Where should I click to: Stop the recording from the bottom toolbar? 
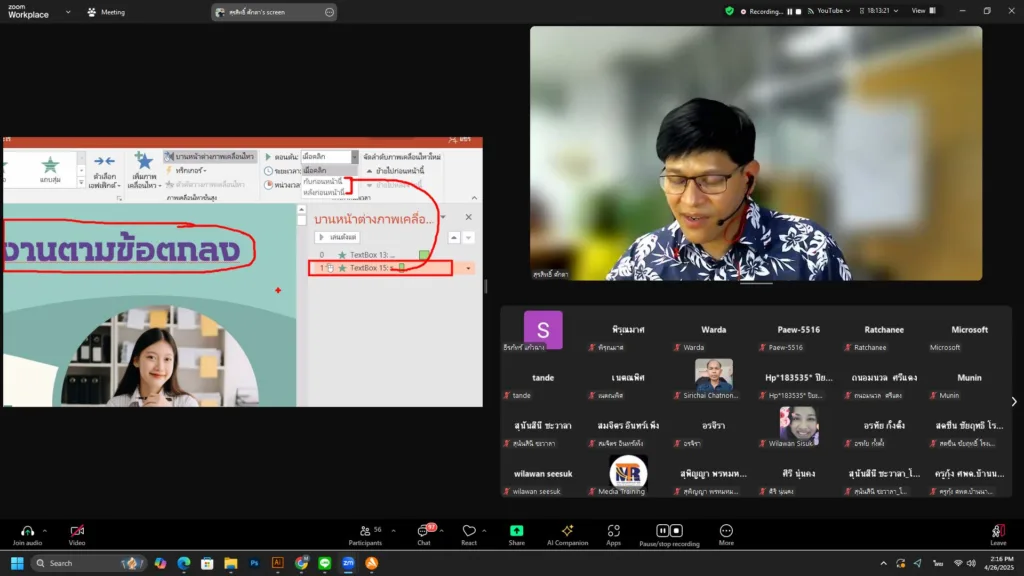click(x=677, y=531)
